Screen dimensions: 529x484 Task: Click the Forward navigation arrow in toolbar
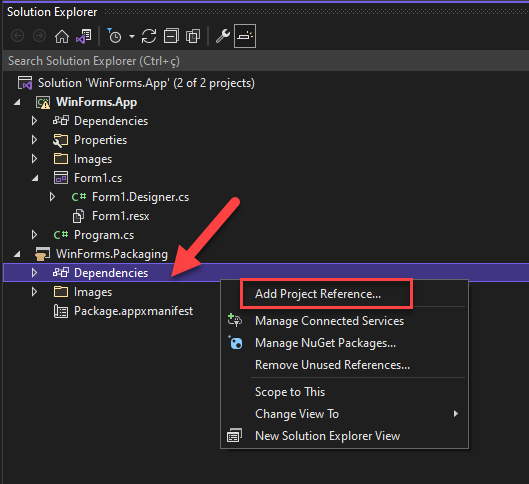(x=39, y=36)
